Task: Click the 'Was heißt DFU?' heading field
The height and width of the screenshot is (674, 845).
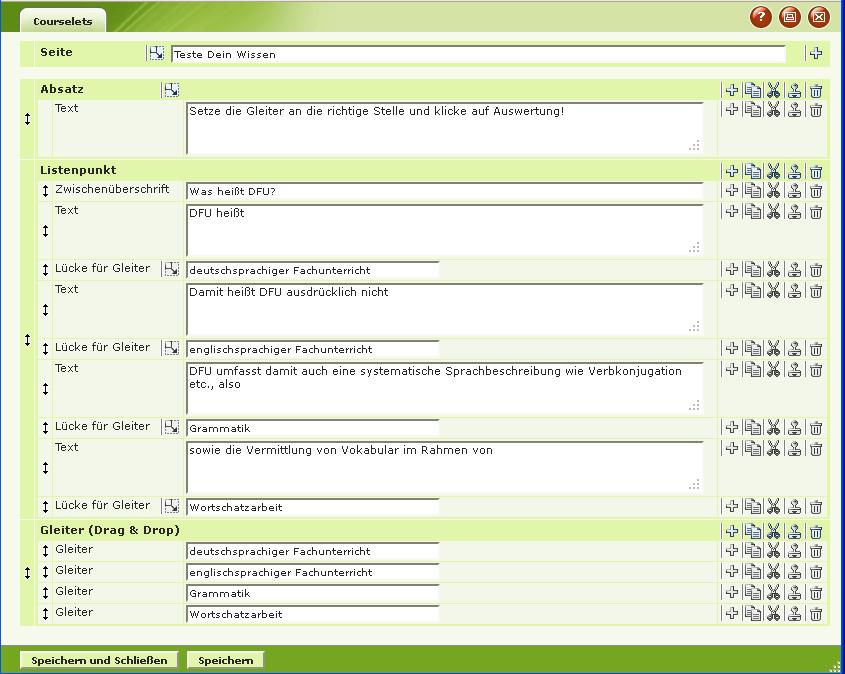Action: pos(445,191)
